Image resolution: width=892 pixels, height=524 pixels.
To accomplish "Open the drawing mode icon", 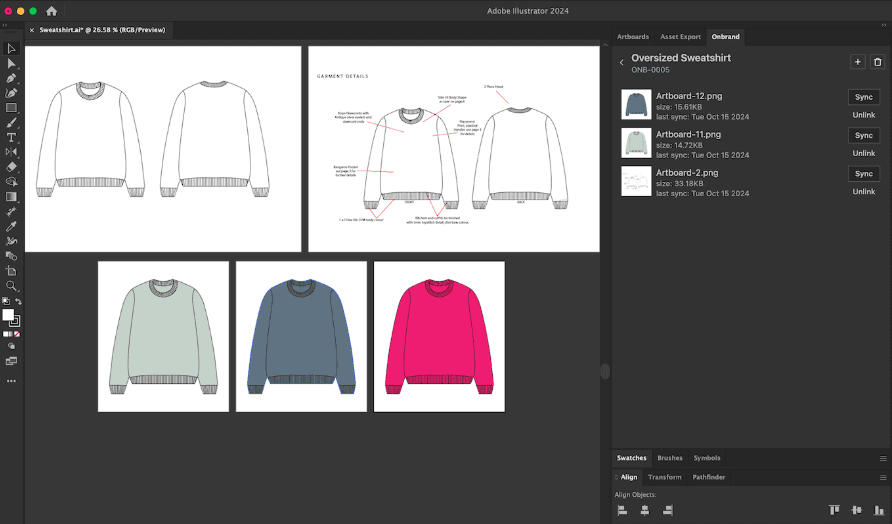I will pyautogui.click(x=11, y=346).
